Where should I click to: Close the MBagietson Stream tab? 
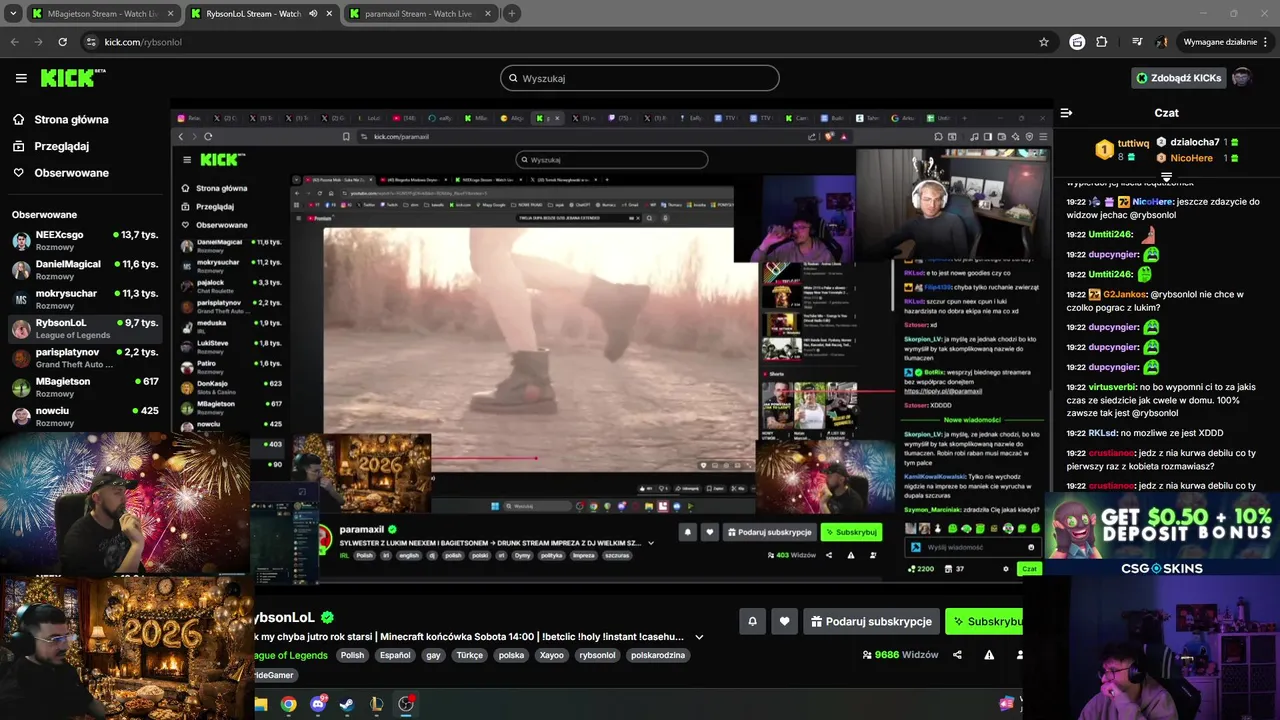[x=170, y=14]
